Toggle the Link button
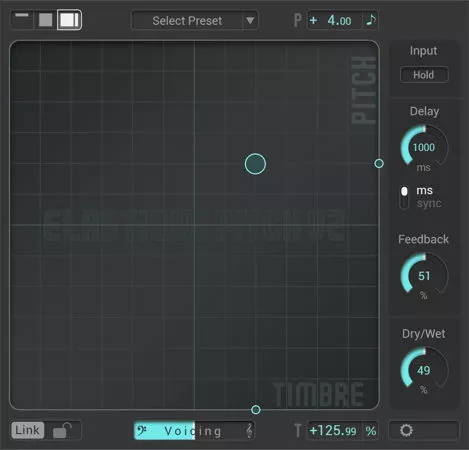The width and height of the screenshot is (469, 450). click(x=27, y=430)
